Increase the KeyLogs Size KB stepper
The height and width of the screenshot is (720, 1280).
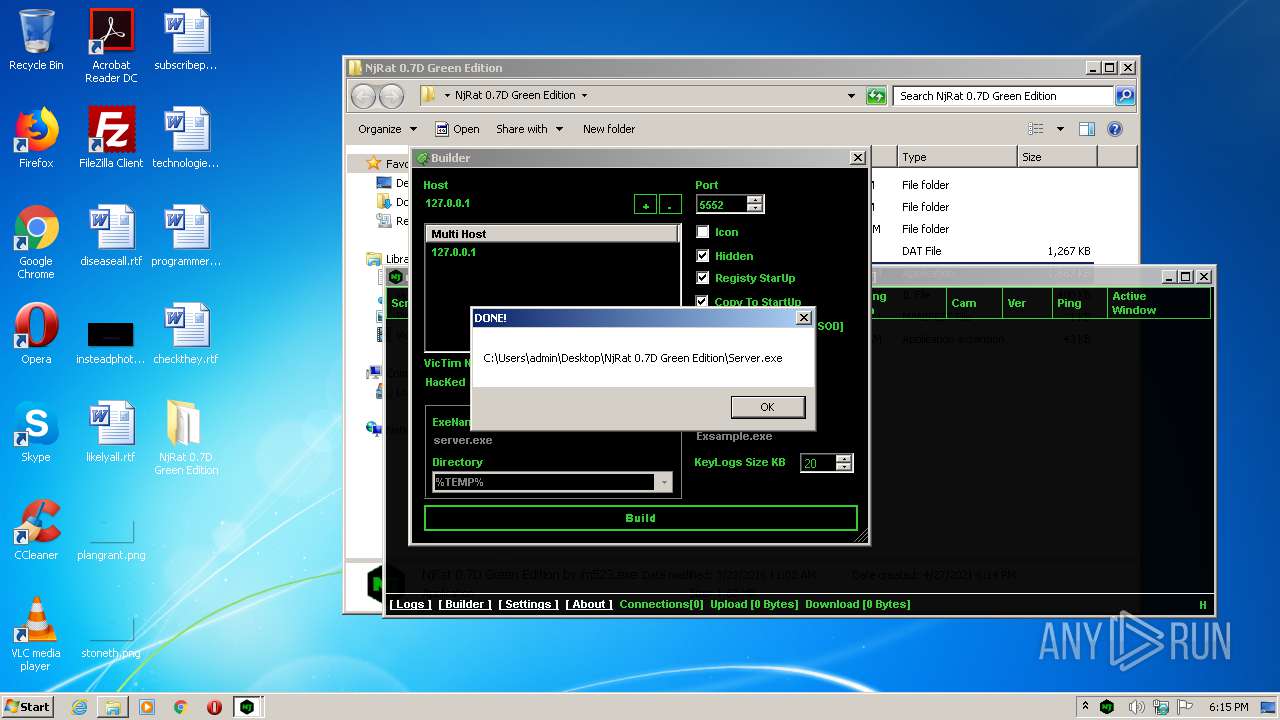point(844,459)
